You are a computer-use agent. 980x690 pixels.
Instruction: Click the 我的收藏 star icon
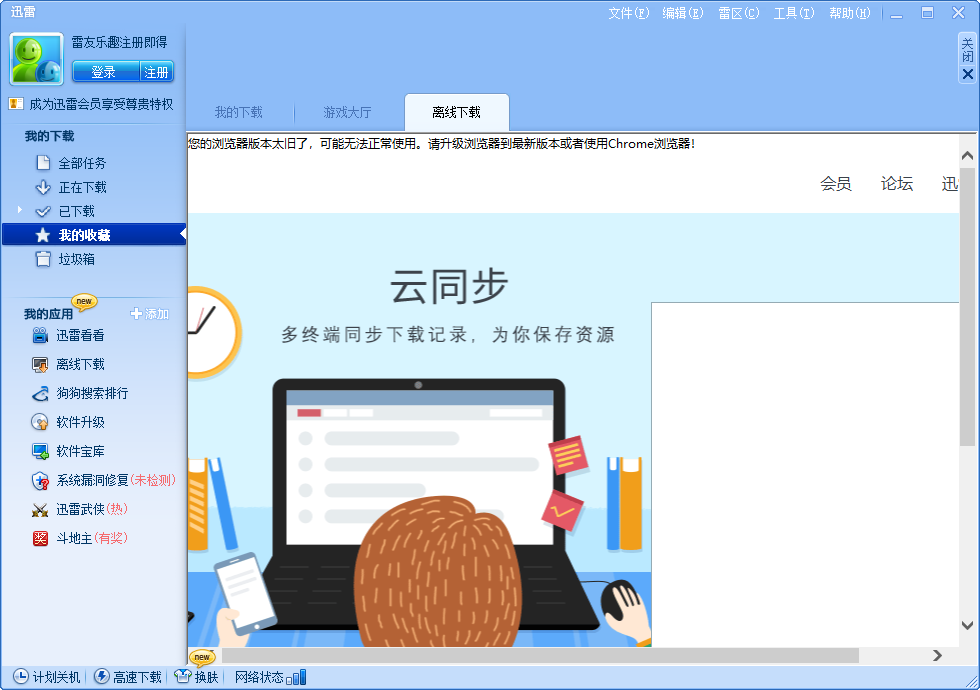pyautogui.click(x=42, y=235)
